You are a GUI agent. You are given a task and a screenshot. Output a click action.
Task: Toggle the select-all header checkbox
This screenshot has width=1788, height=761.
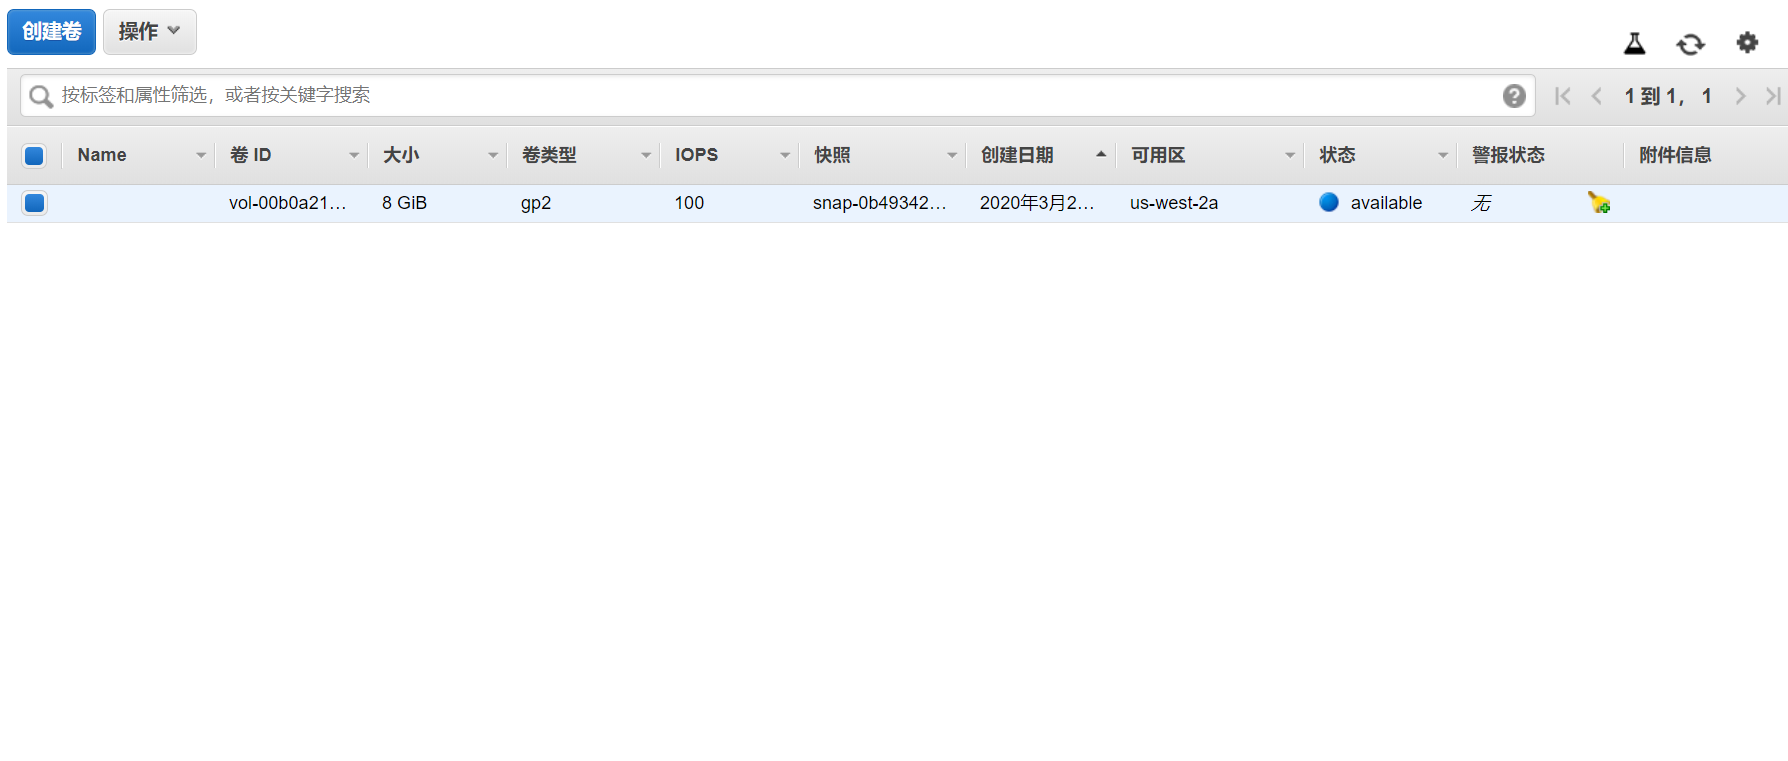pyautogui.click(x=34, y=155)
